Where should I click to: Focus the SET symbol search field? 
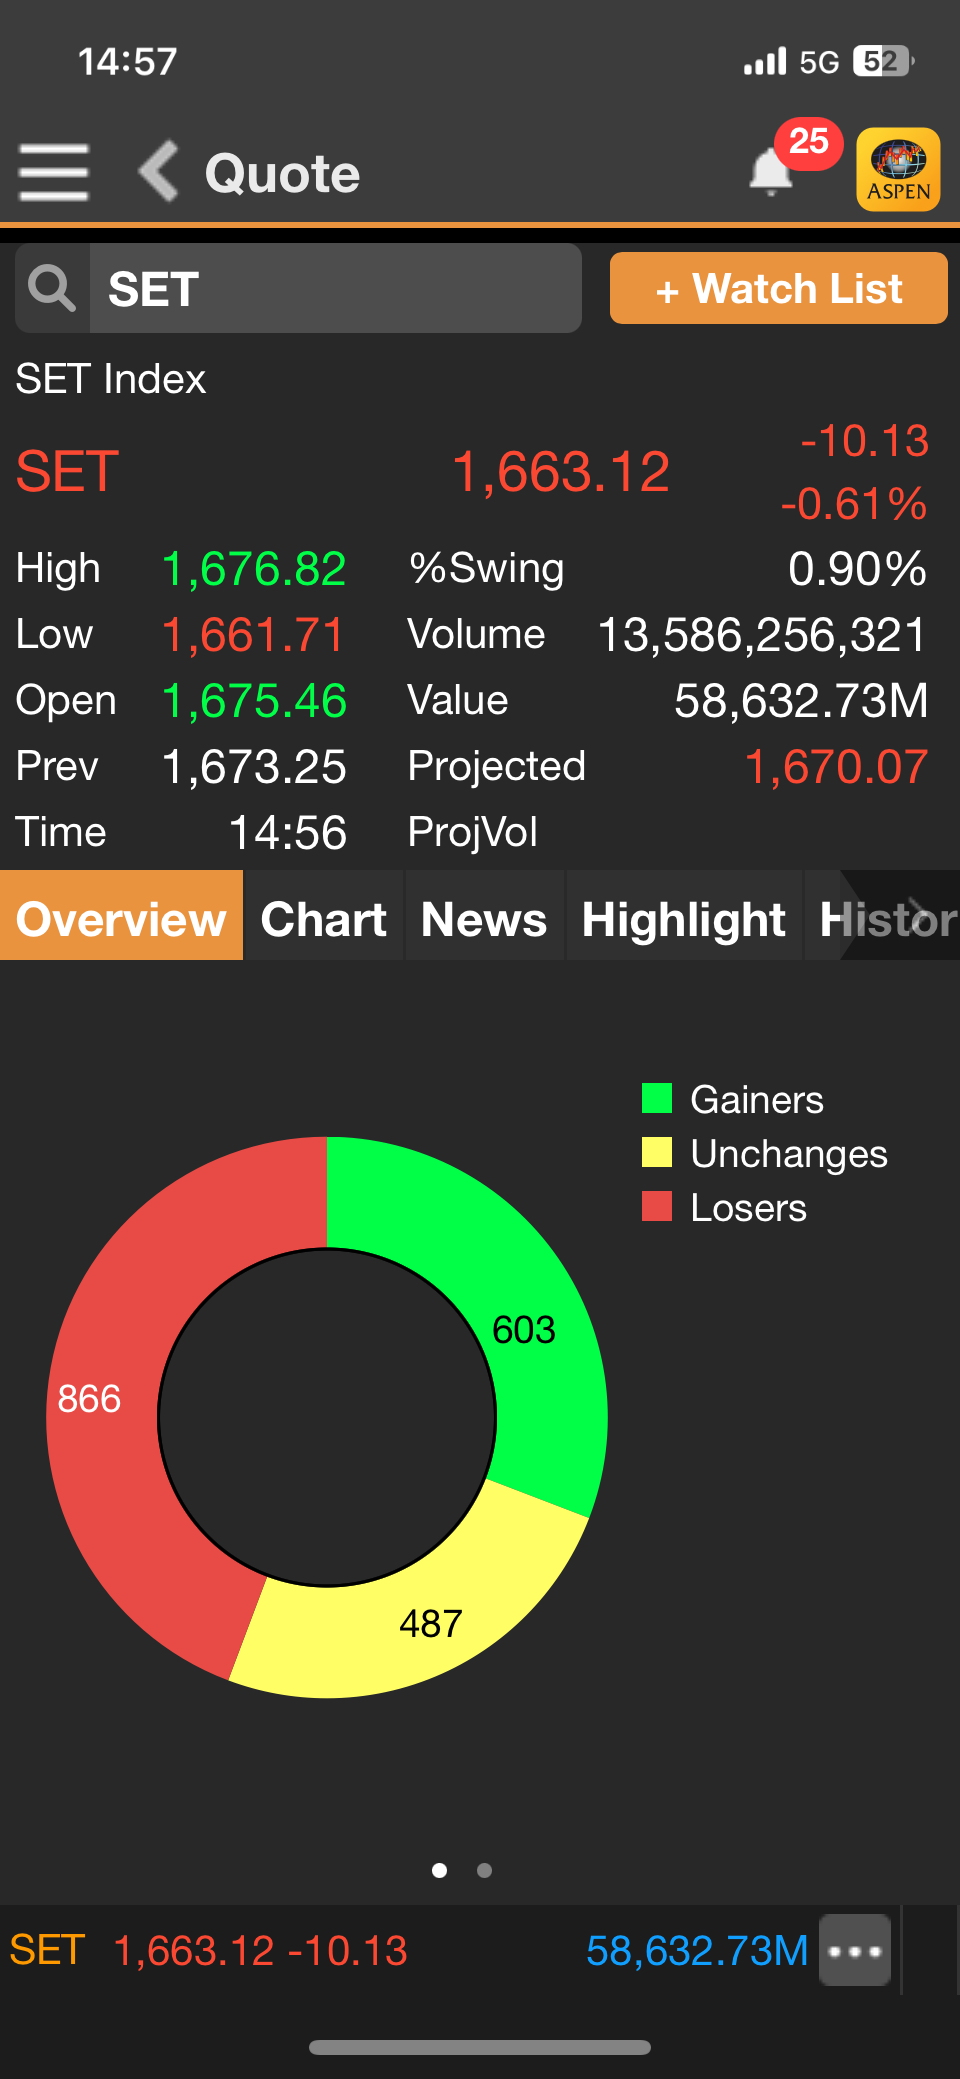pyautogui.click(x=335, y=288)
